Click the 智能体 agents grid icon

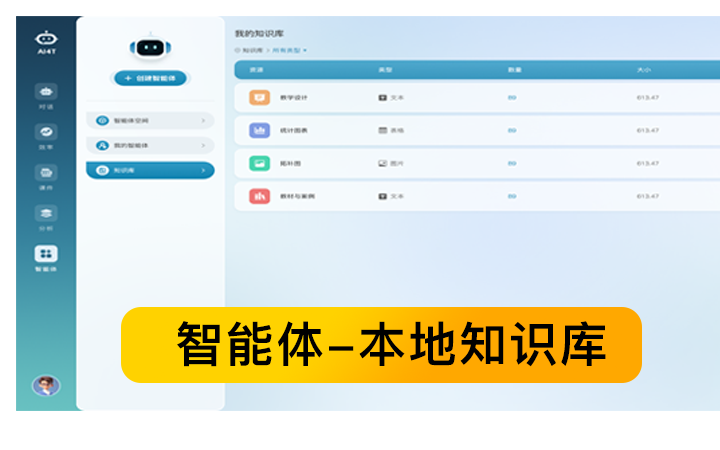point(46,254)
